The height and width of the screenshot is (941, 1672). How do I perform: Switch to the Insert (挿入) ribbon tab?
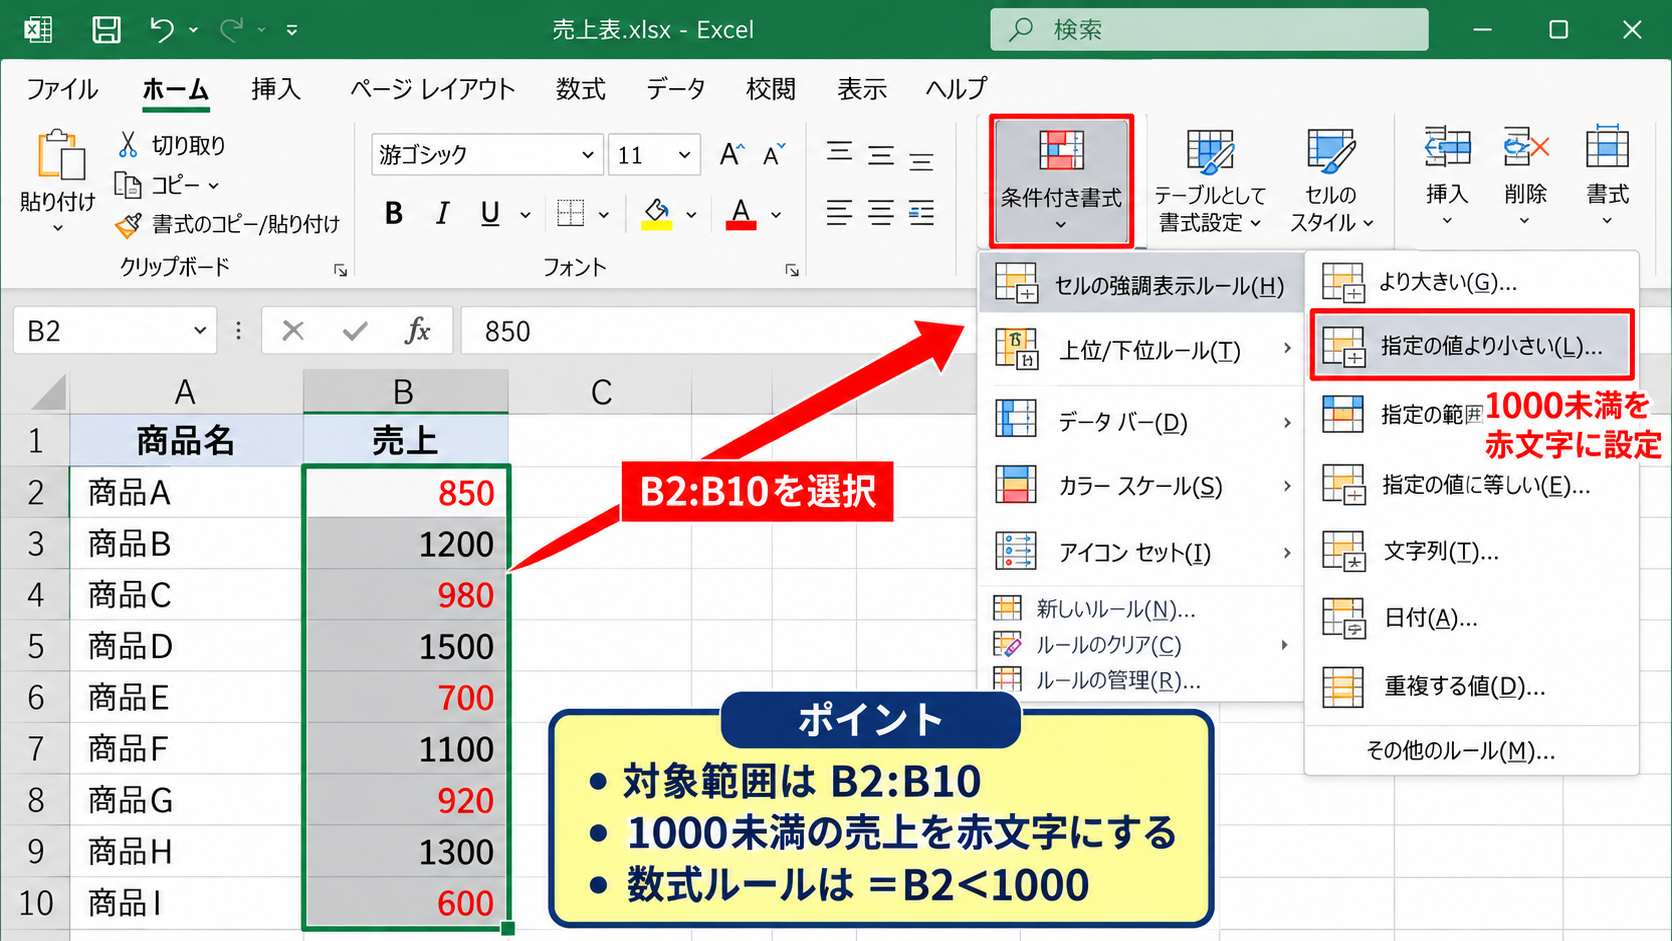coord(276,89)
